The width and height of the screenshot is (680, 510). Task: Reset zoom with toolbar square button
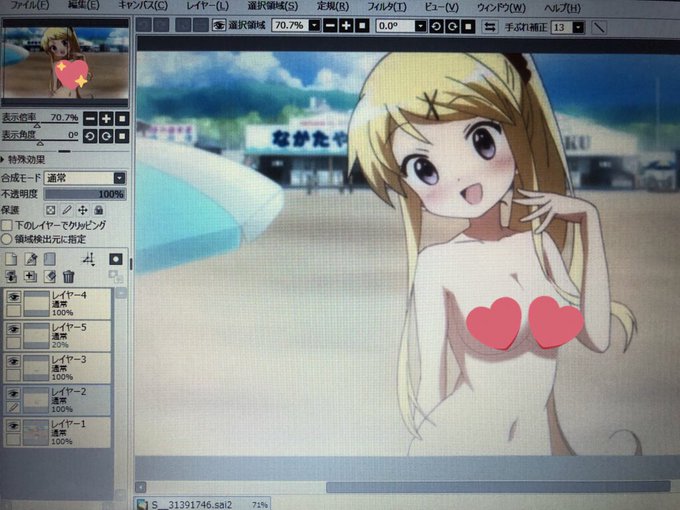point(362,26)
